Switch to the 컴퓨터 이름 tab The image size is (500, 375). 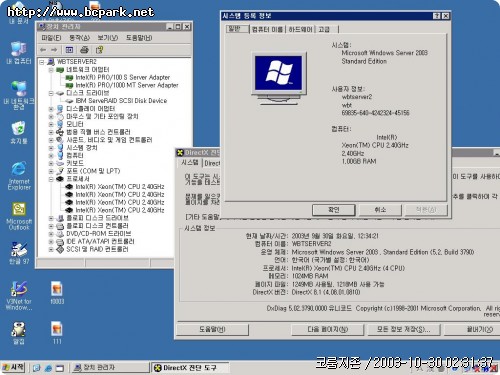tap(267, 29)
